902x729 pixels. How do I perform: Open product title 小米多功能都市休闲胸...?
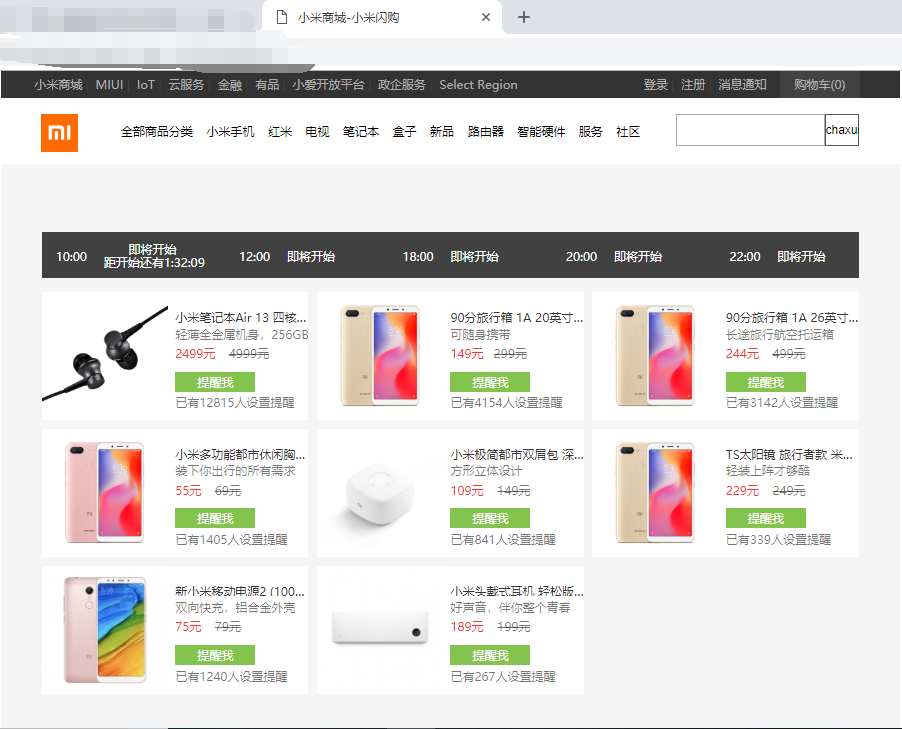tap(240, 455)
